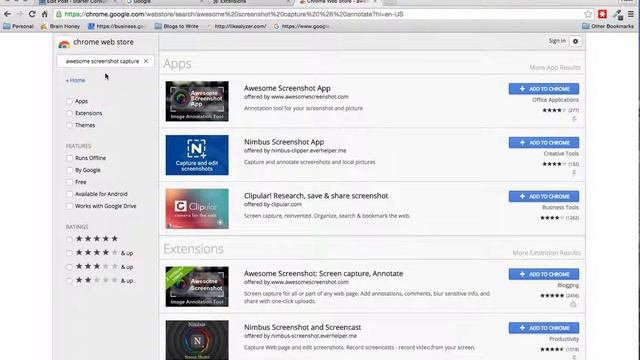The height and width of the screenshot is (360, 640).
Task: Open More Extension Results
Action: tap(546, 253)
